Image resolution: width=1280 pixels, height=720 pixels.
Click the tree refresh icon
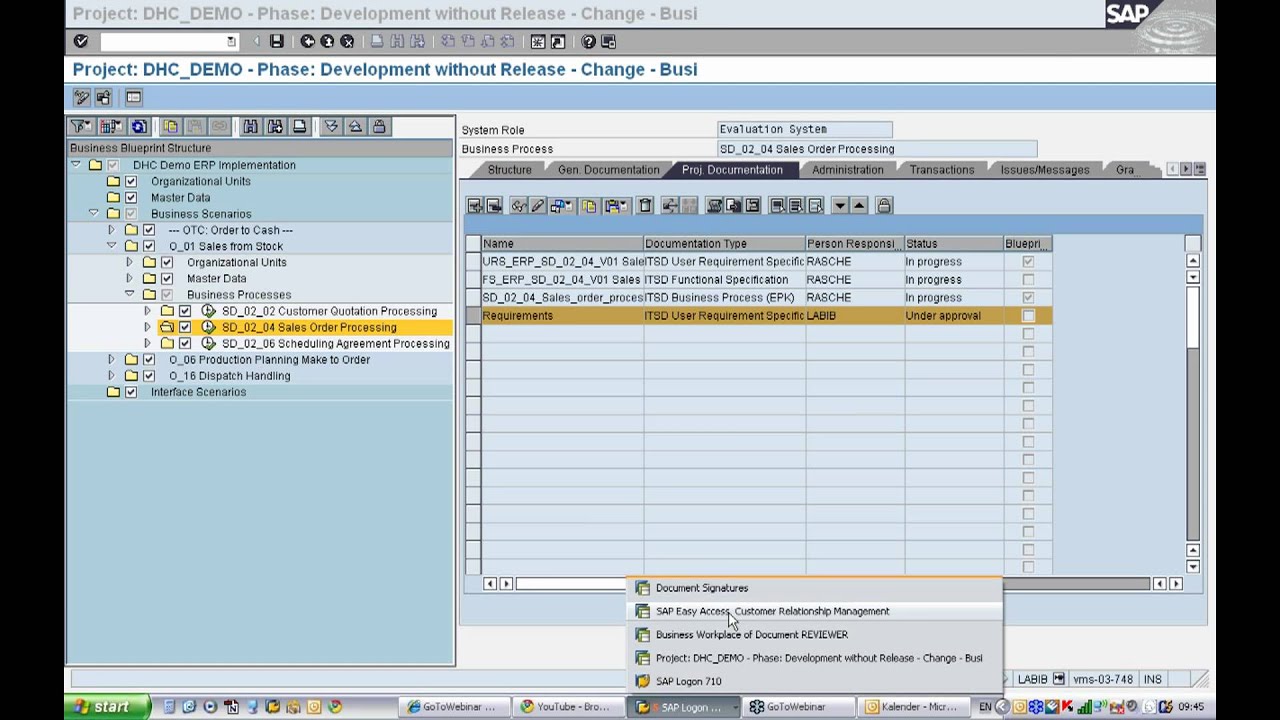coord(139,126)
